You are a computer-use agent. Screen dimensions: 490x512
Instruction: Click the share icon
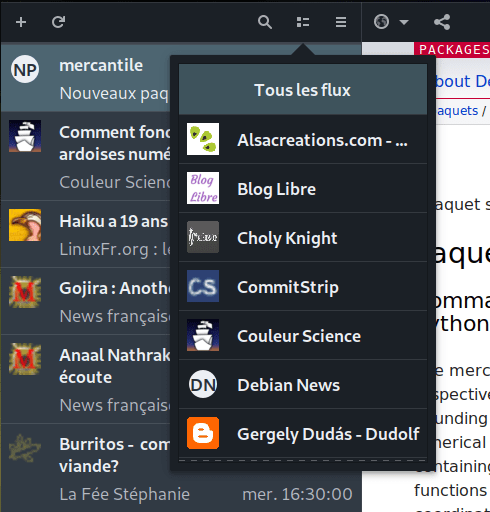click(442, 22)
